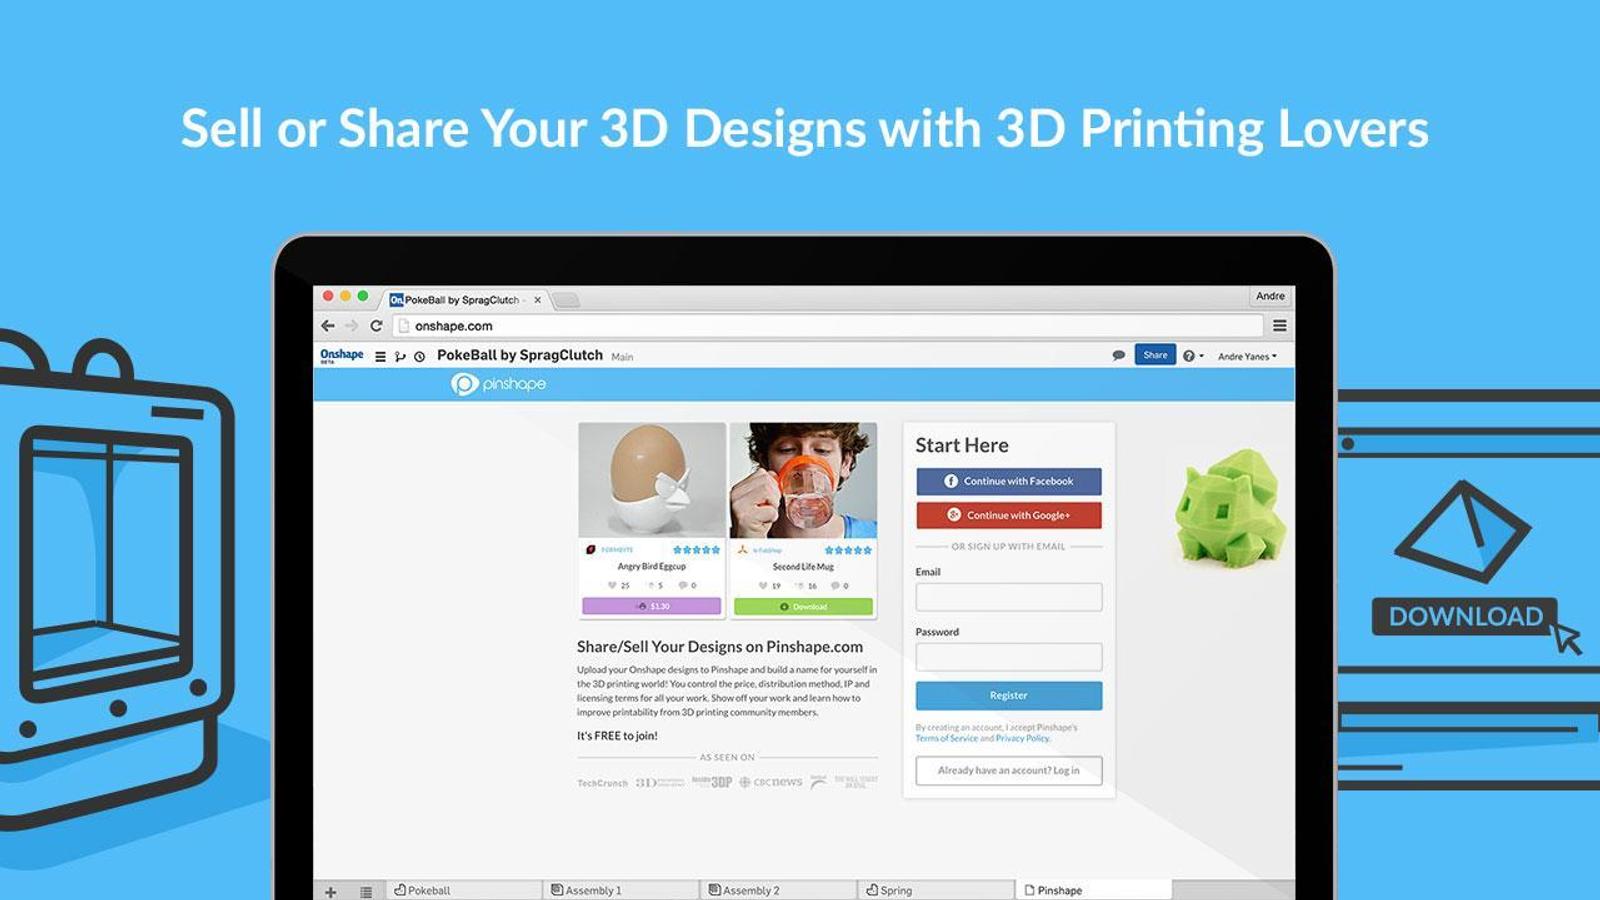Open the comments speech bubble icon

(1118, 356)
